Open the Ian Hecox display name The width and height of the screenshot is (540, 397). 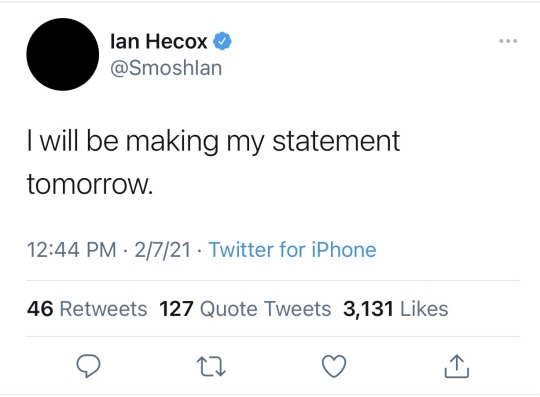[159, 41]
